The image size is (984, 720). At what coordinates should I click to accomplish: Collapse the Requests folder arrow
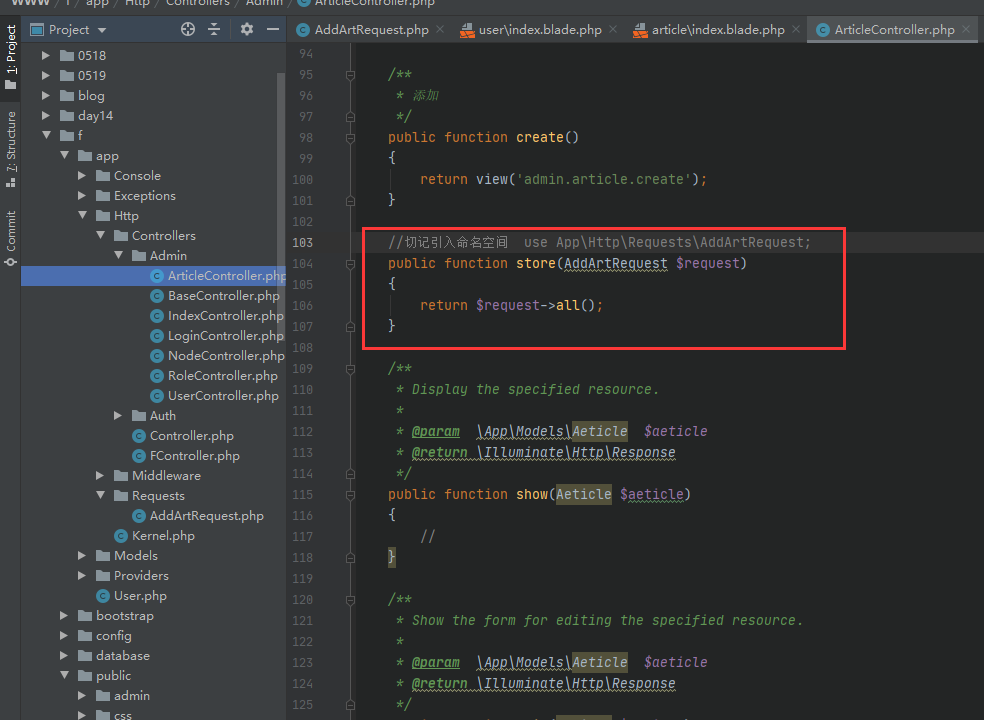click(100, 495)
